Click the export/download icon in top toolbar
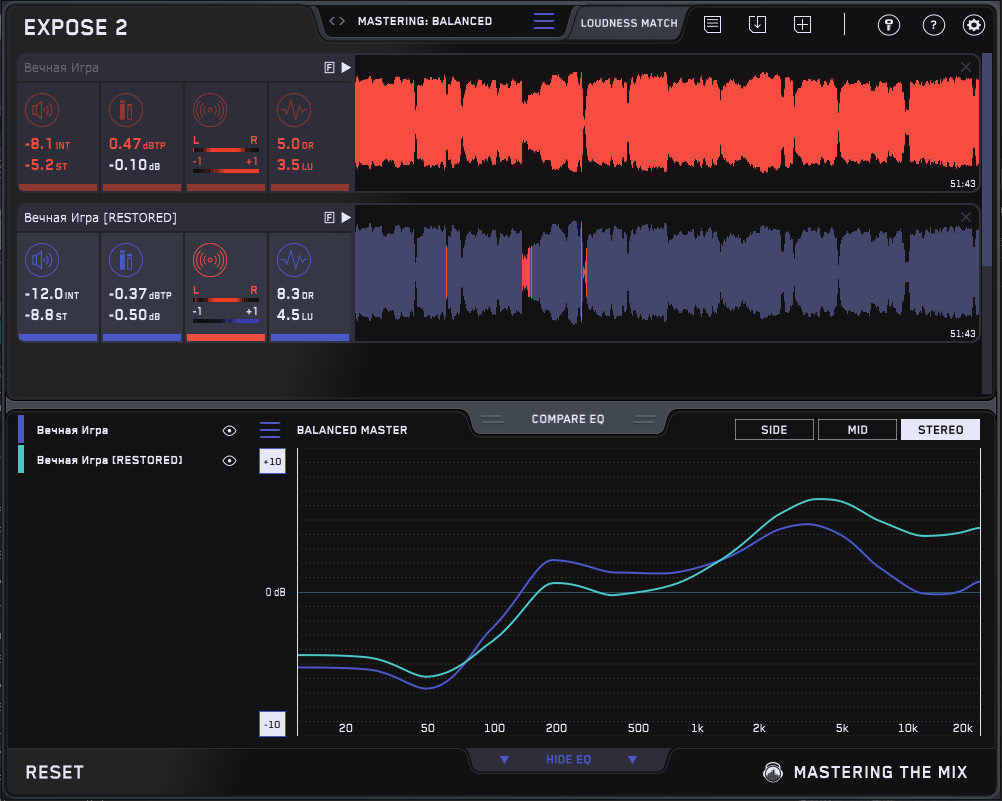This screenshot has width=1002, height=801. 757,25
